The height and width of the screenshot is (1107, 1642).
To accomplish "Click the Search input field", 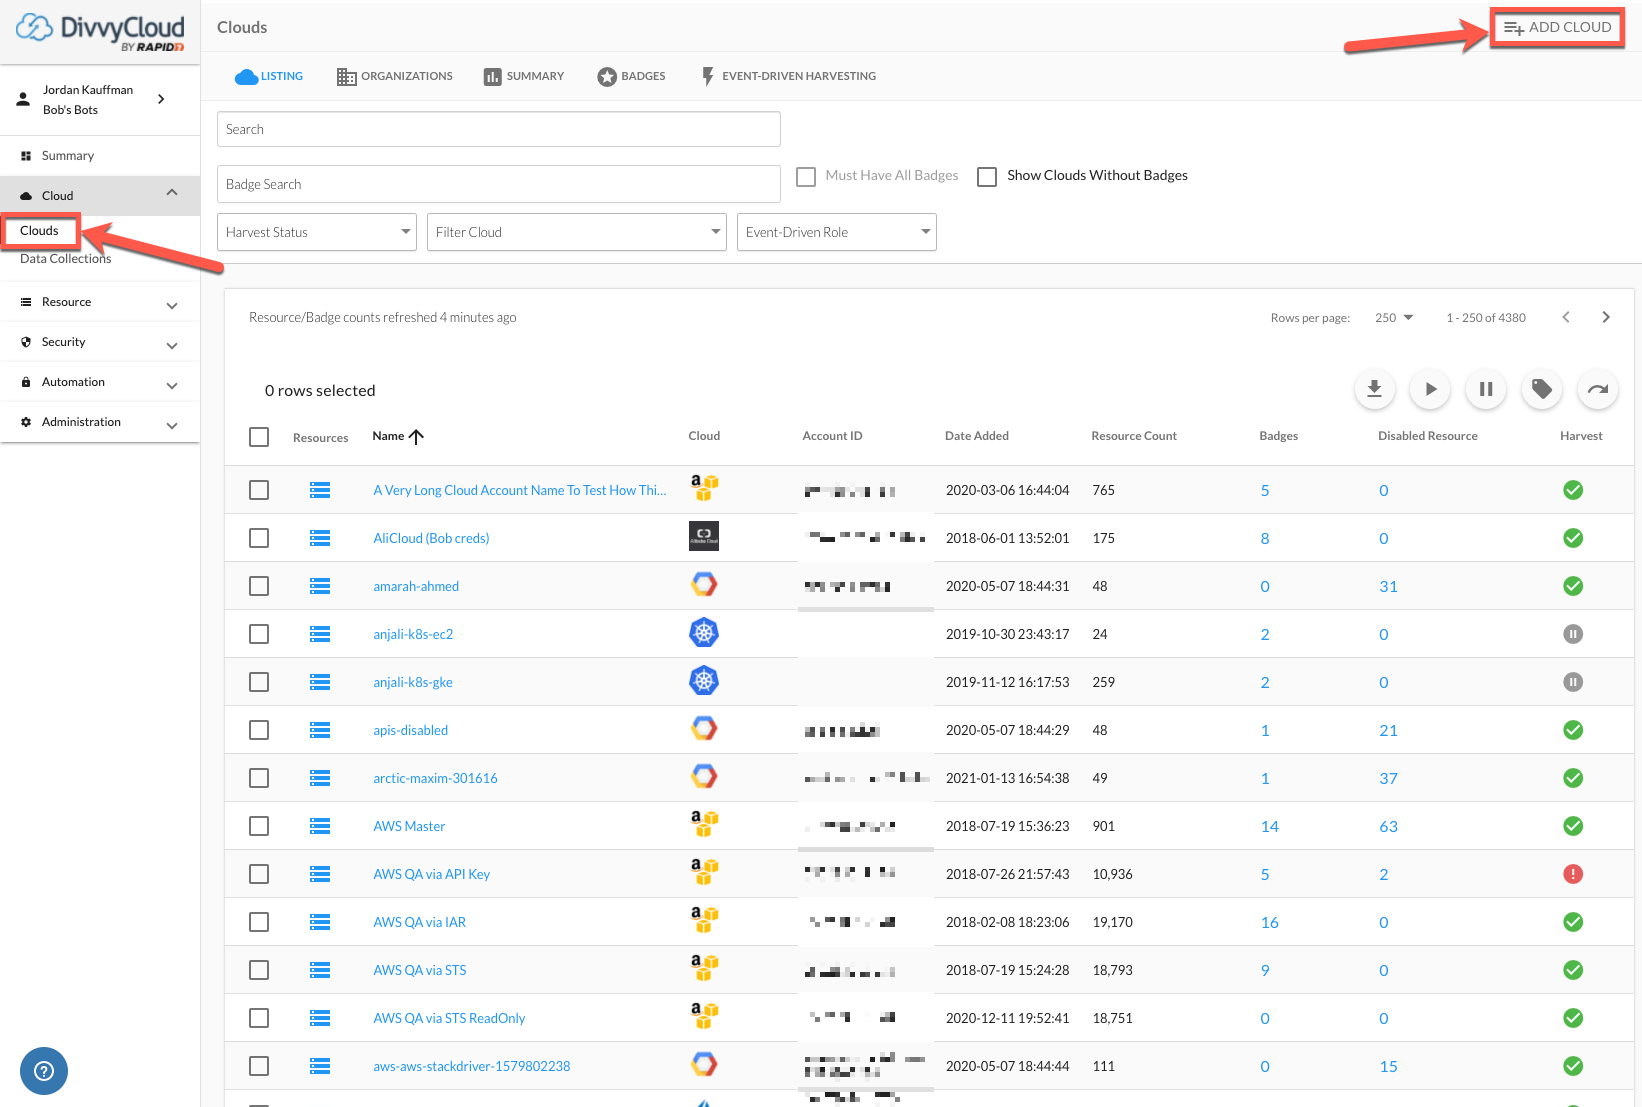I will [x=499, y=129].
